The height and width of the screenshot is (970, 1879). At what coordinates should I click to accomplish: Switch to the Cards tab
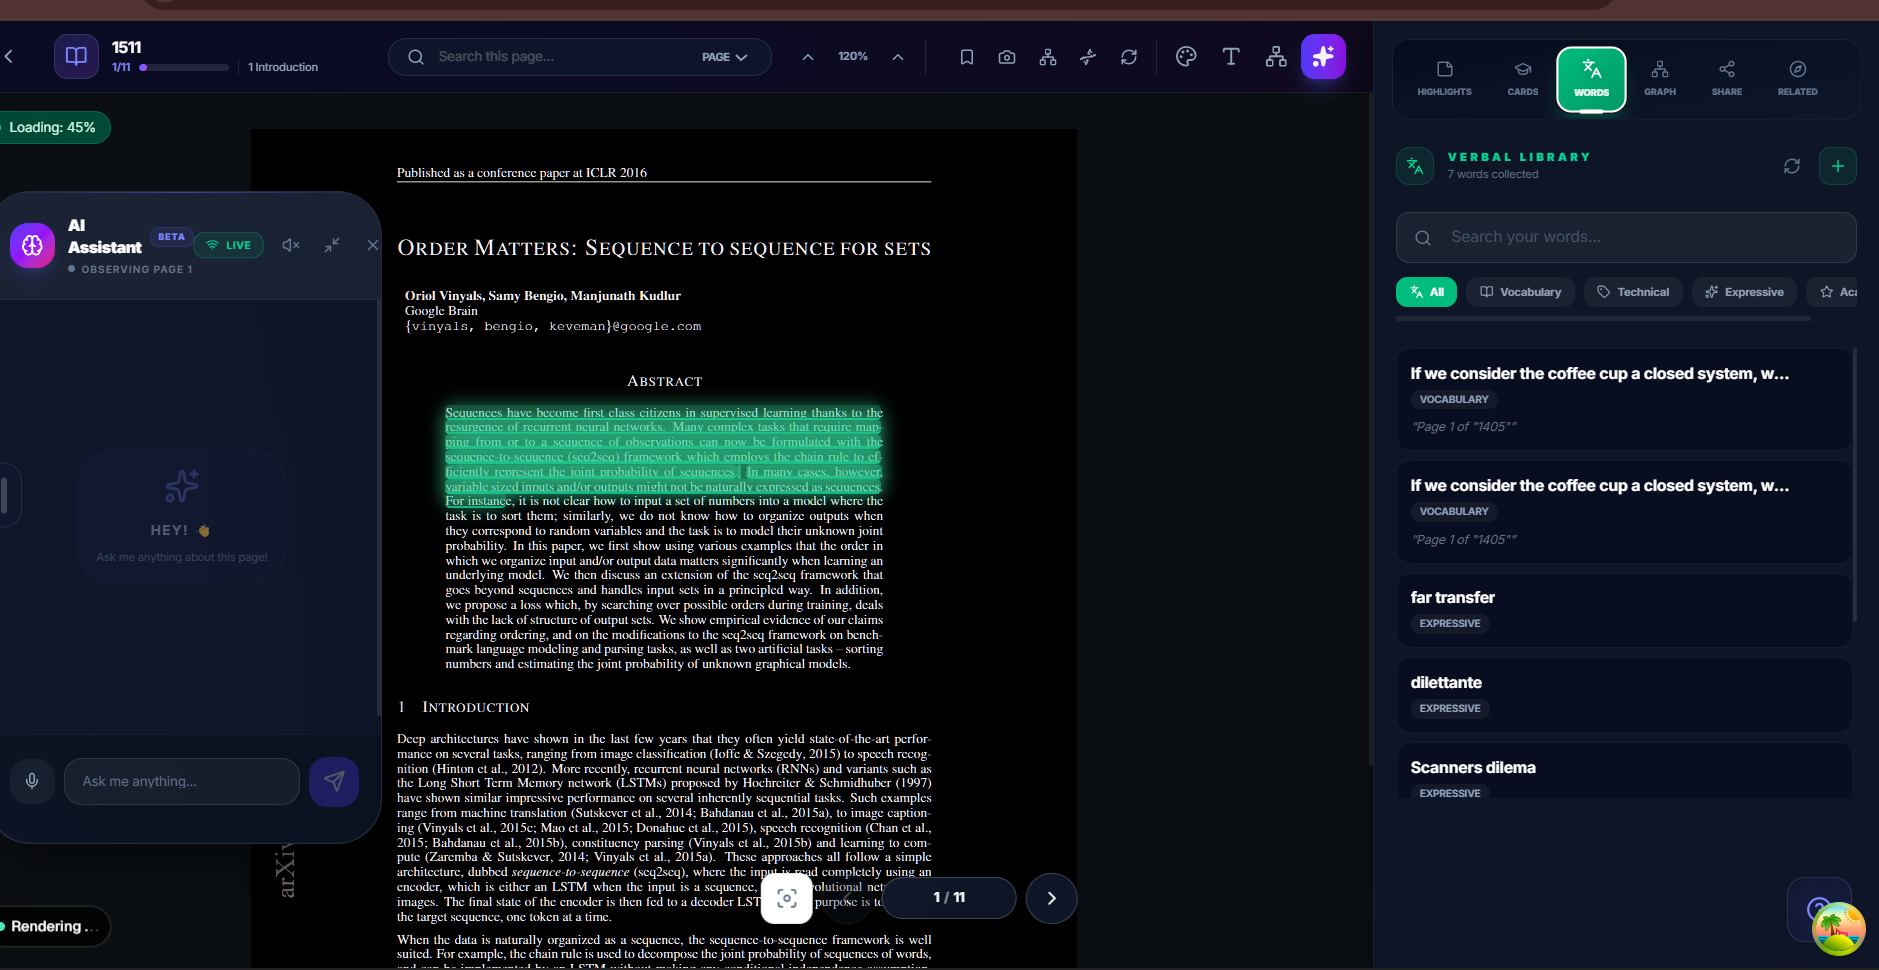tap(1522, 78)
